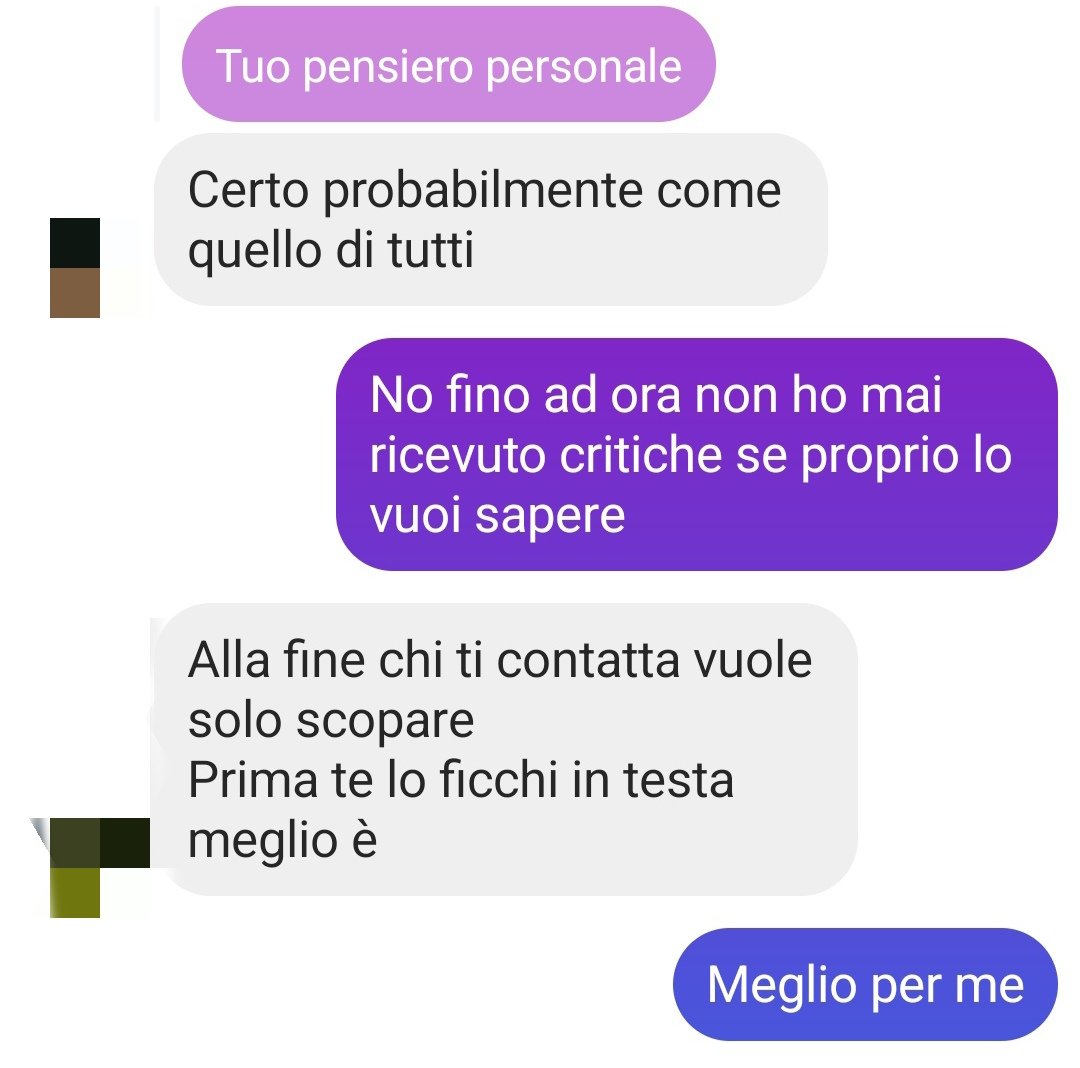The image size is (1080, 1068).
Task: Click the thin reply line beside the quoted message
Action: (157, 65)
